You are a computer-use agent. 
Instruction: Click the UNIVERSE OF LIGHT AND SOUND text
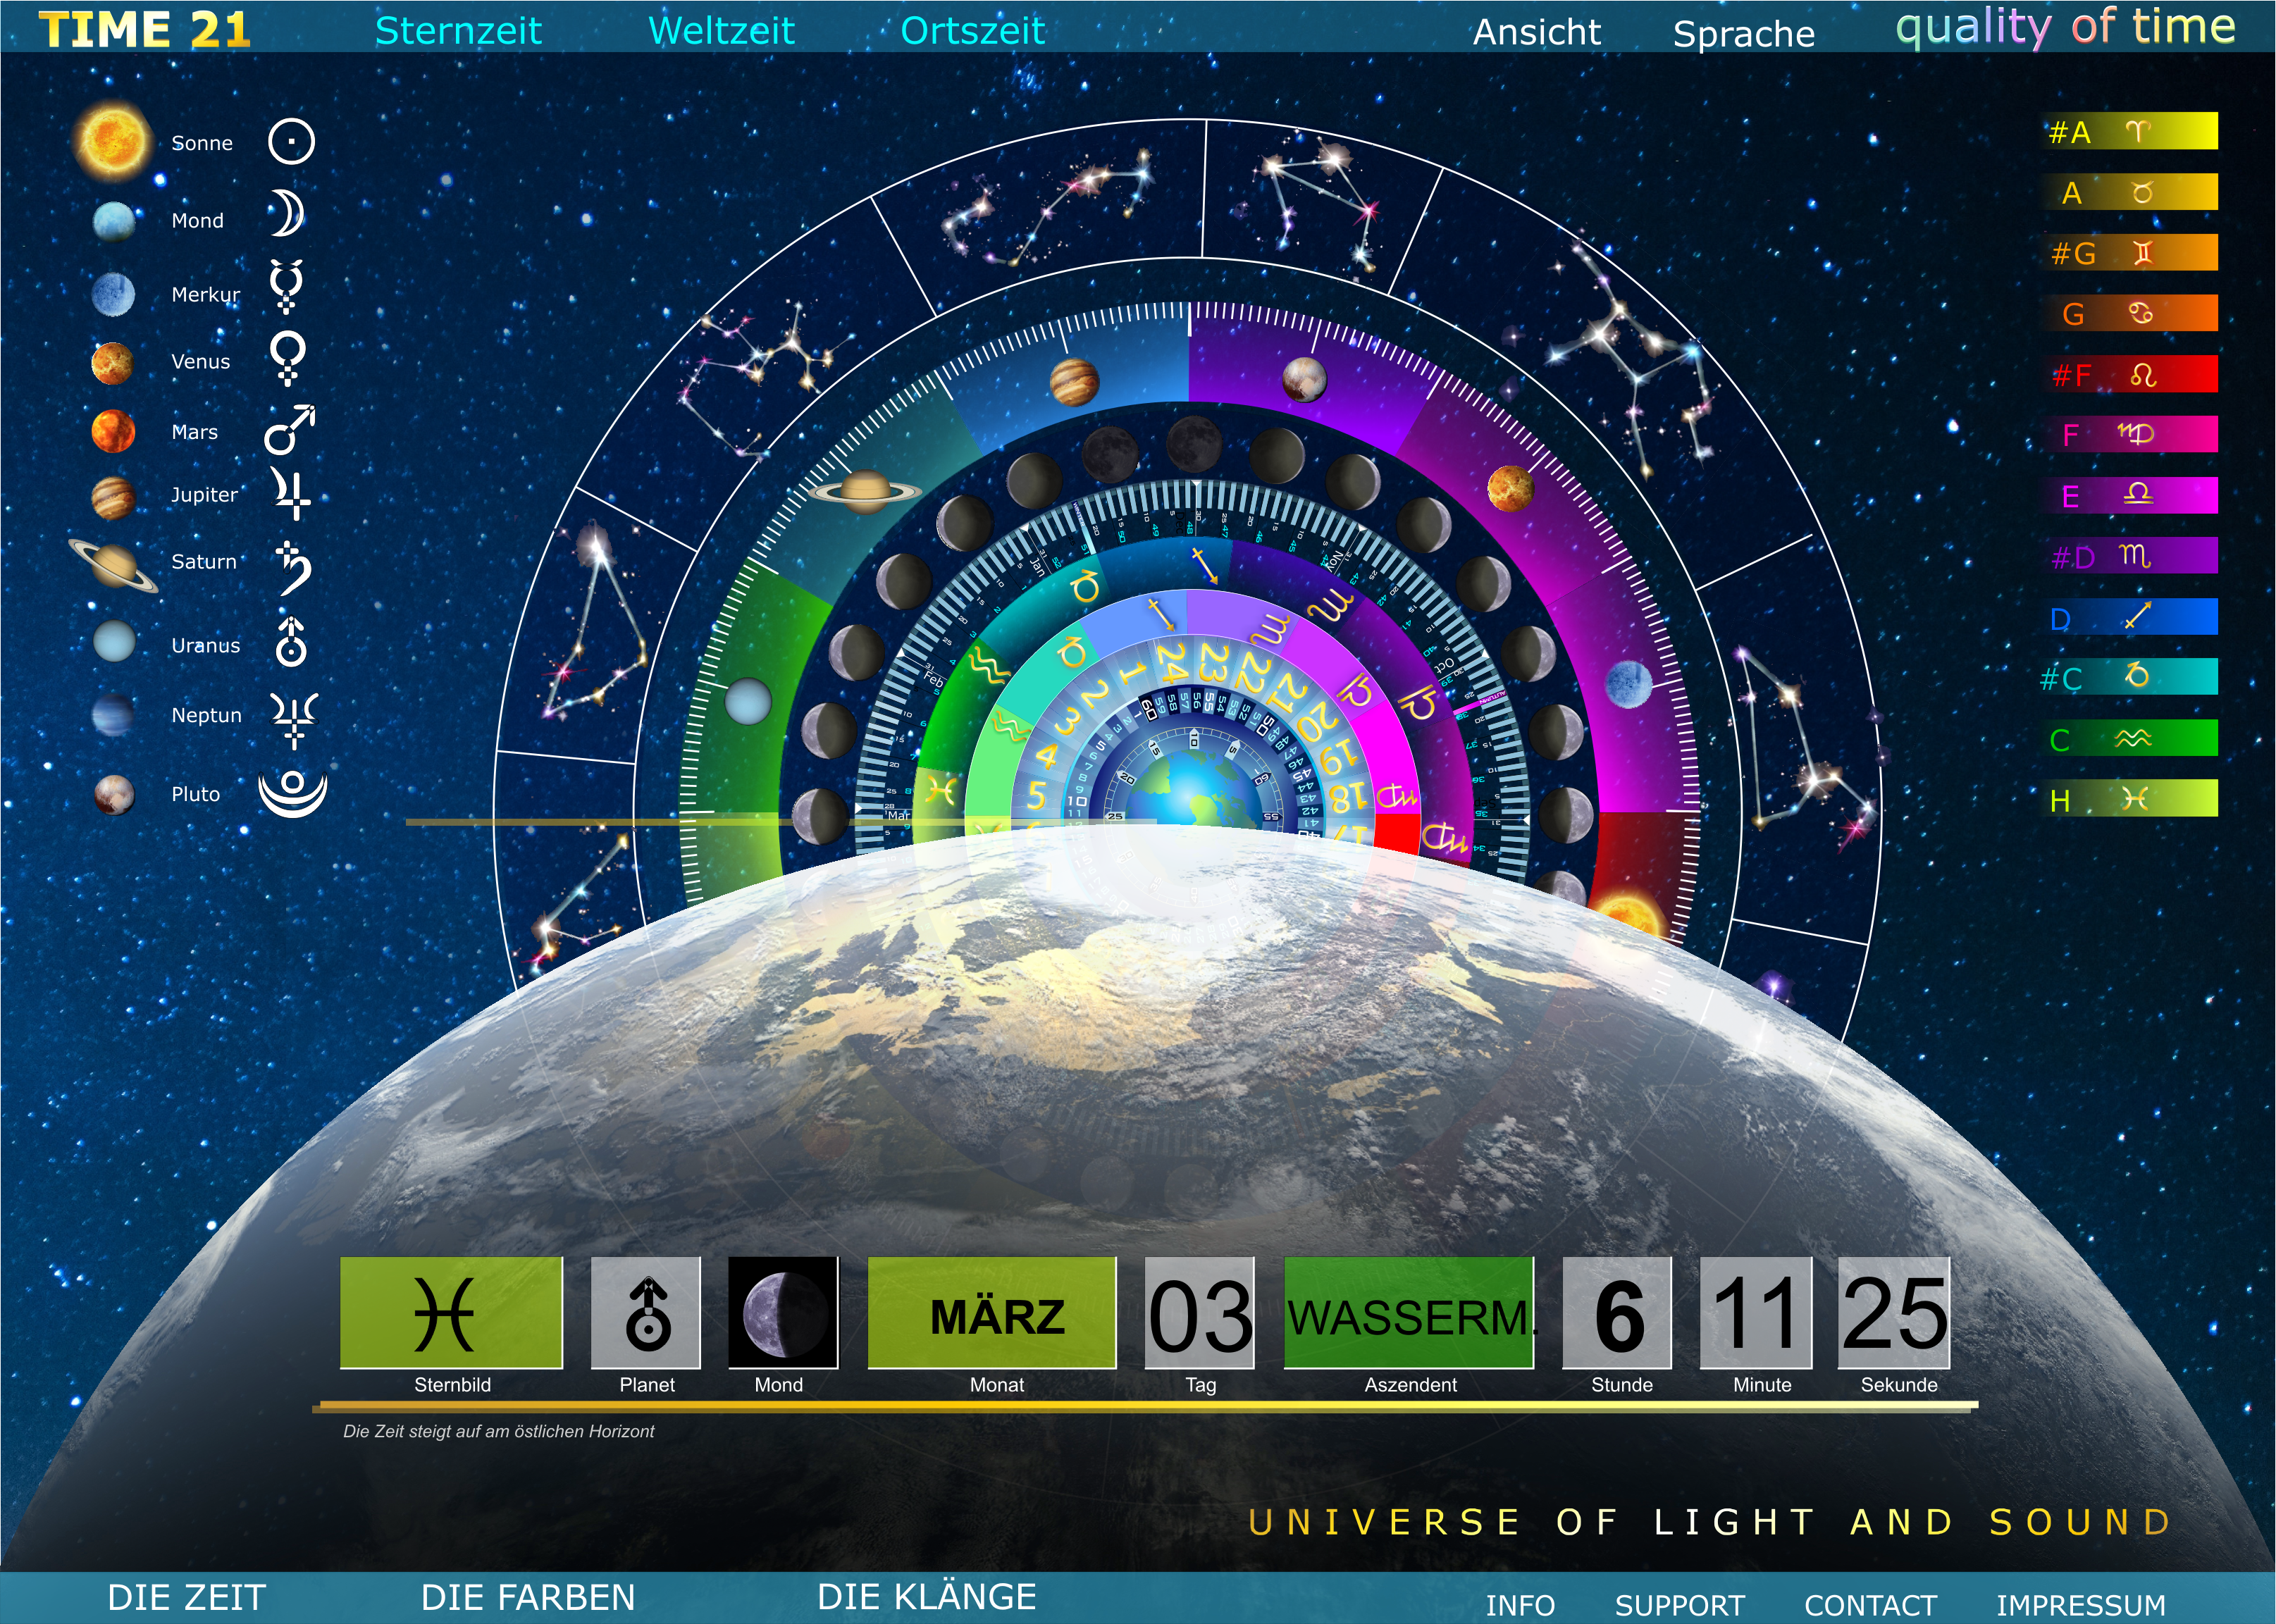tap(1710, 1522)
